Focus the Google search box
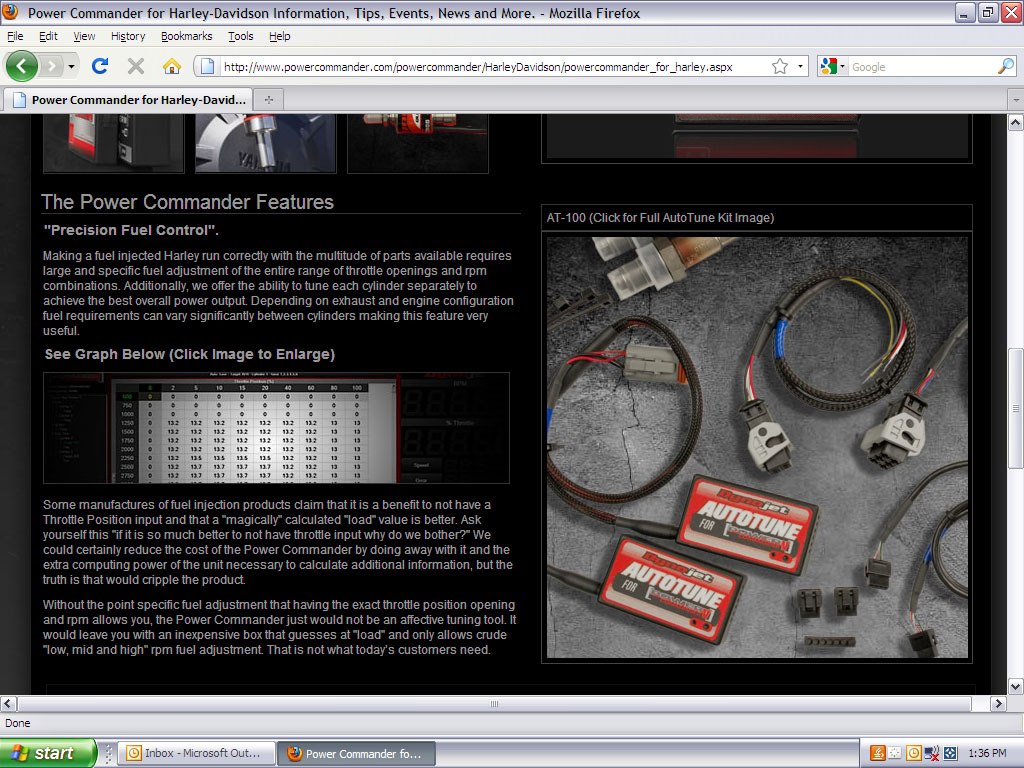This screenshot has height=768, width=1024. point(923,67)
